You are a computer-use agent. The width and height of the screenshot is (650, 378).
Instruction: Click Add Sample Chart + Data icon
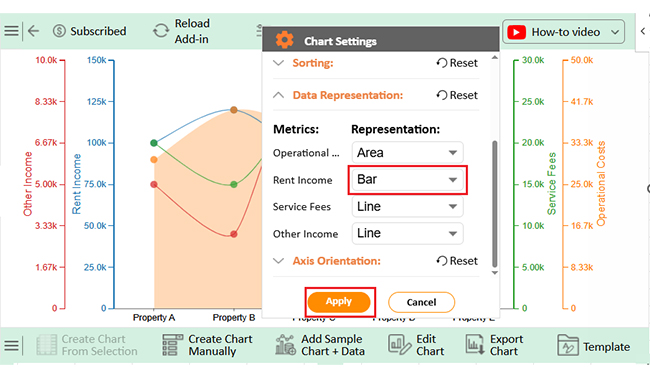pos(286,345)
